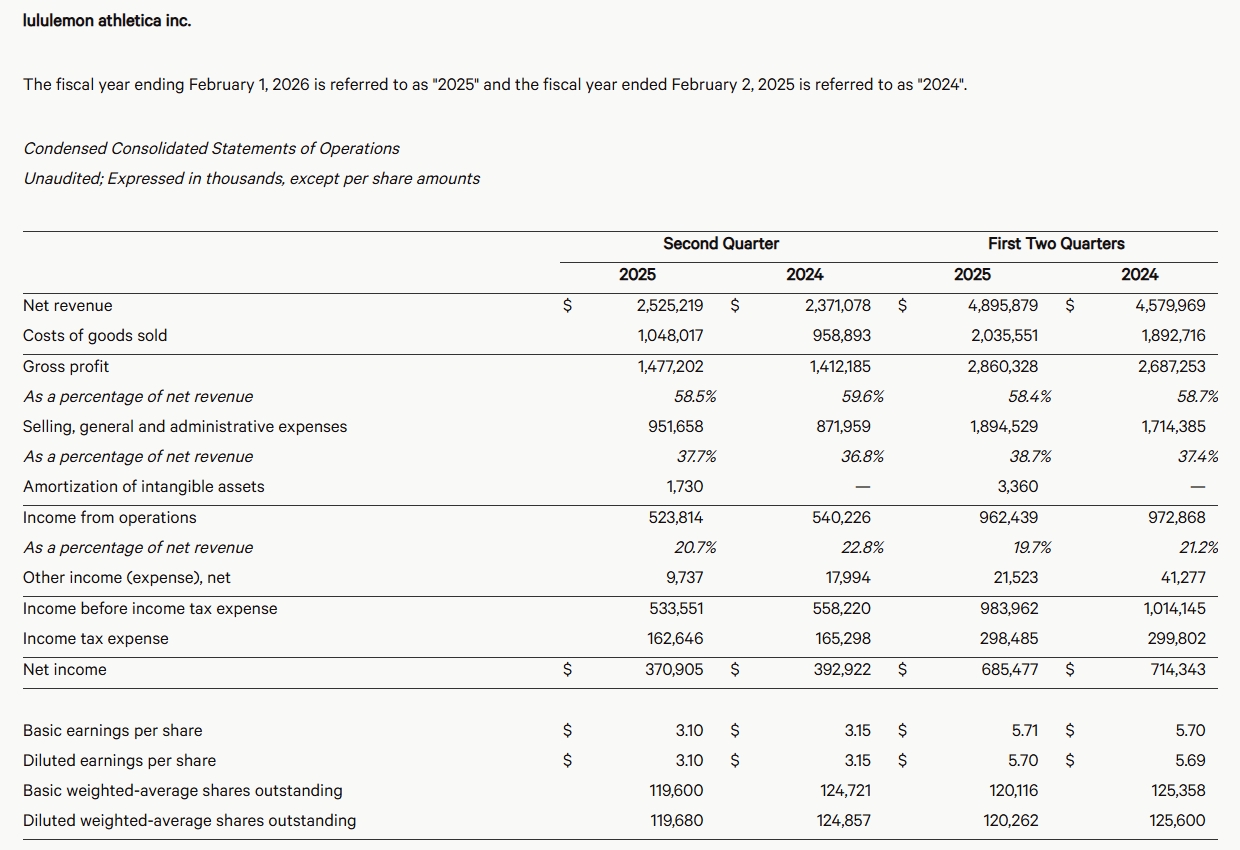
Task: Click operating income value 972,868
Action: pos(1177,518)
